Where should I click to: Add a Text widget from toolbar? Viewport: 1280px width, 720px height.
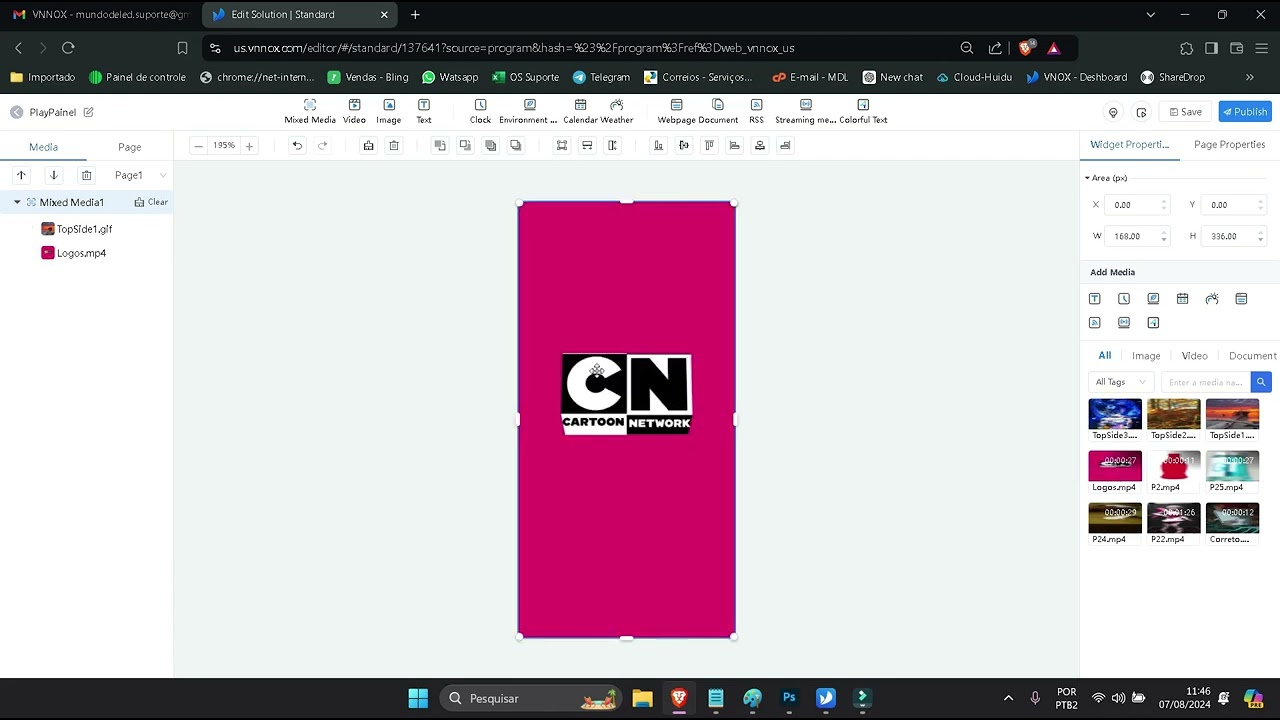(x=424, y=111)
